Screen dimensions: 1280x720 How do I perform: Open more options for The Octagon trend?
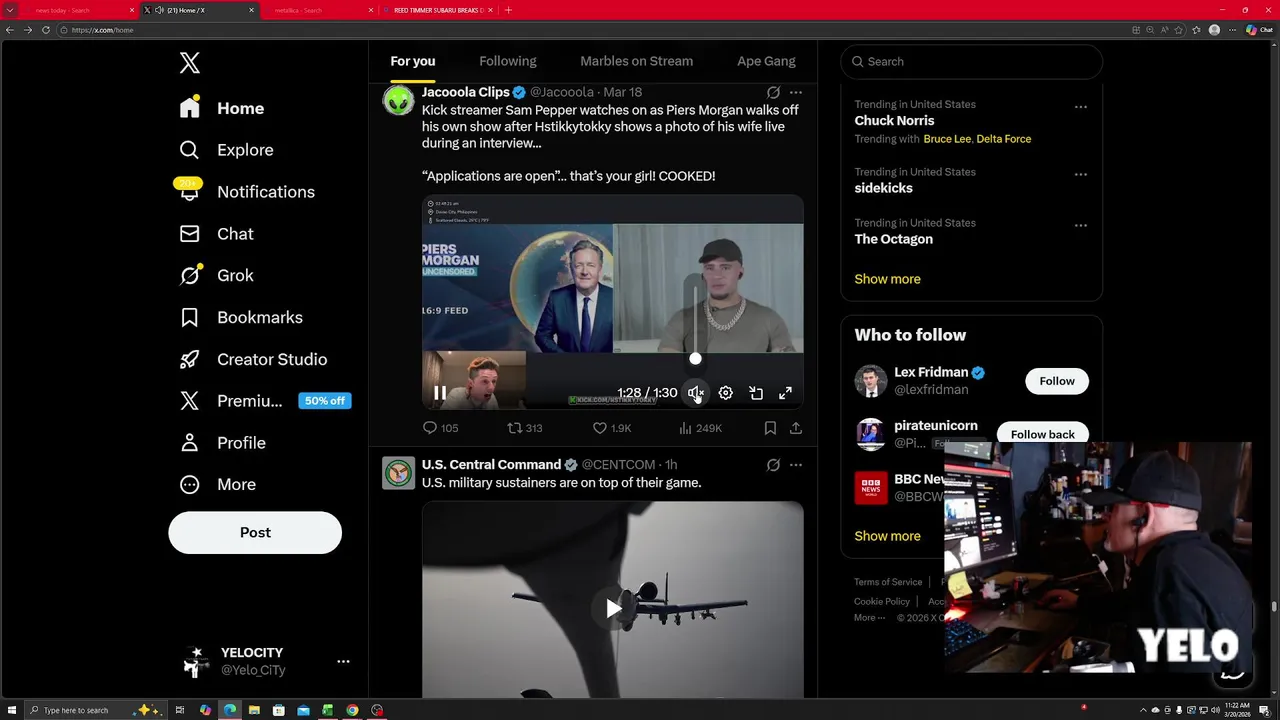(x=1081, y=225)
